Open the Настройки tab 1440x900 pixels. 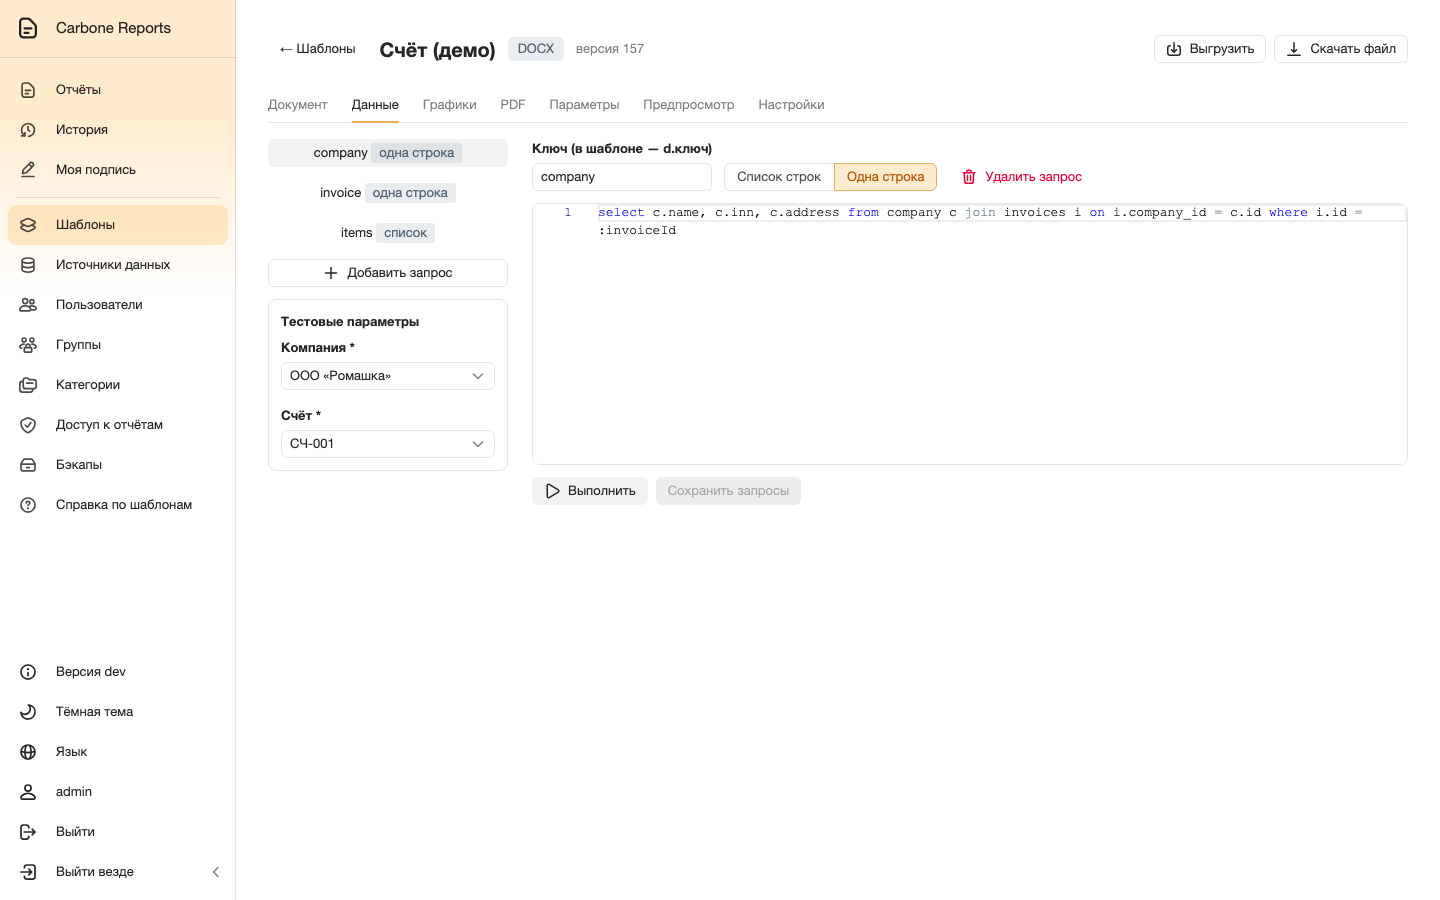point(791,105)
